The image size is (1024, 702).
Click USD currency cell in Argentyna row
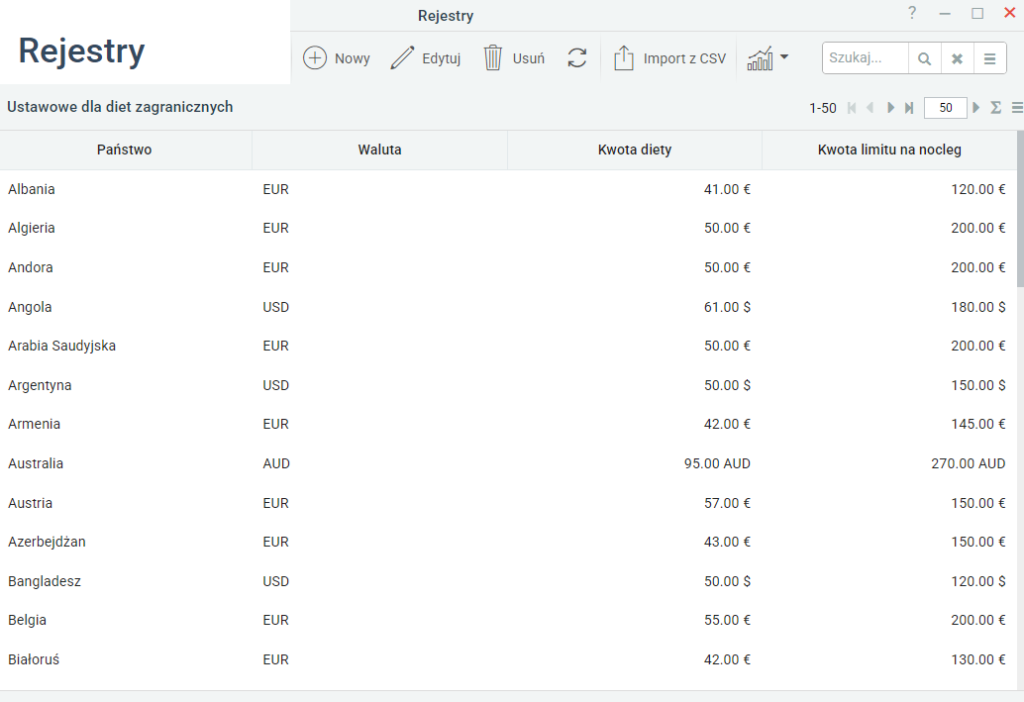tap(276, 385)
